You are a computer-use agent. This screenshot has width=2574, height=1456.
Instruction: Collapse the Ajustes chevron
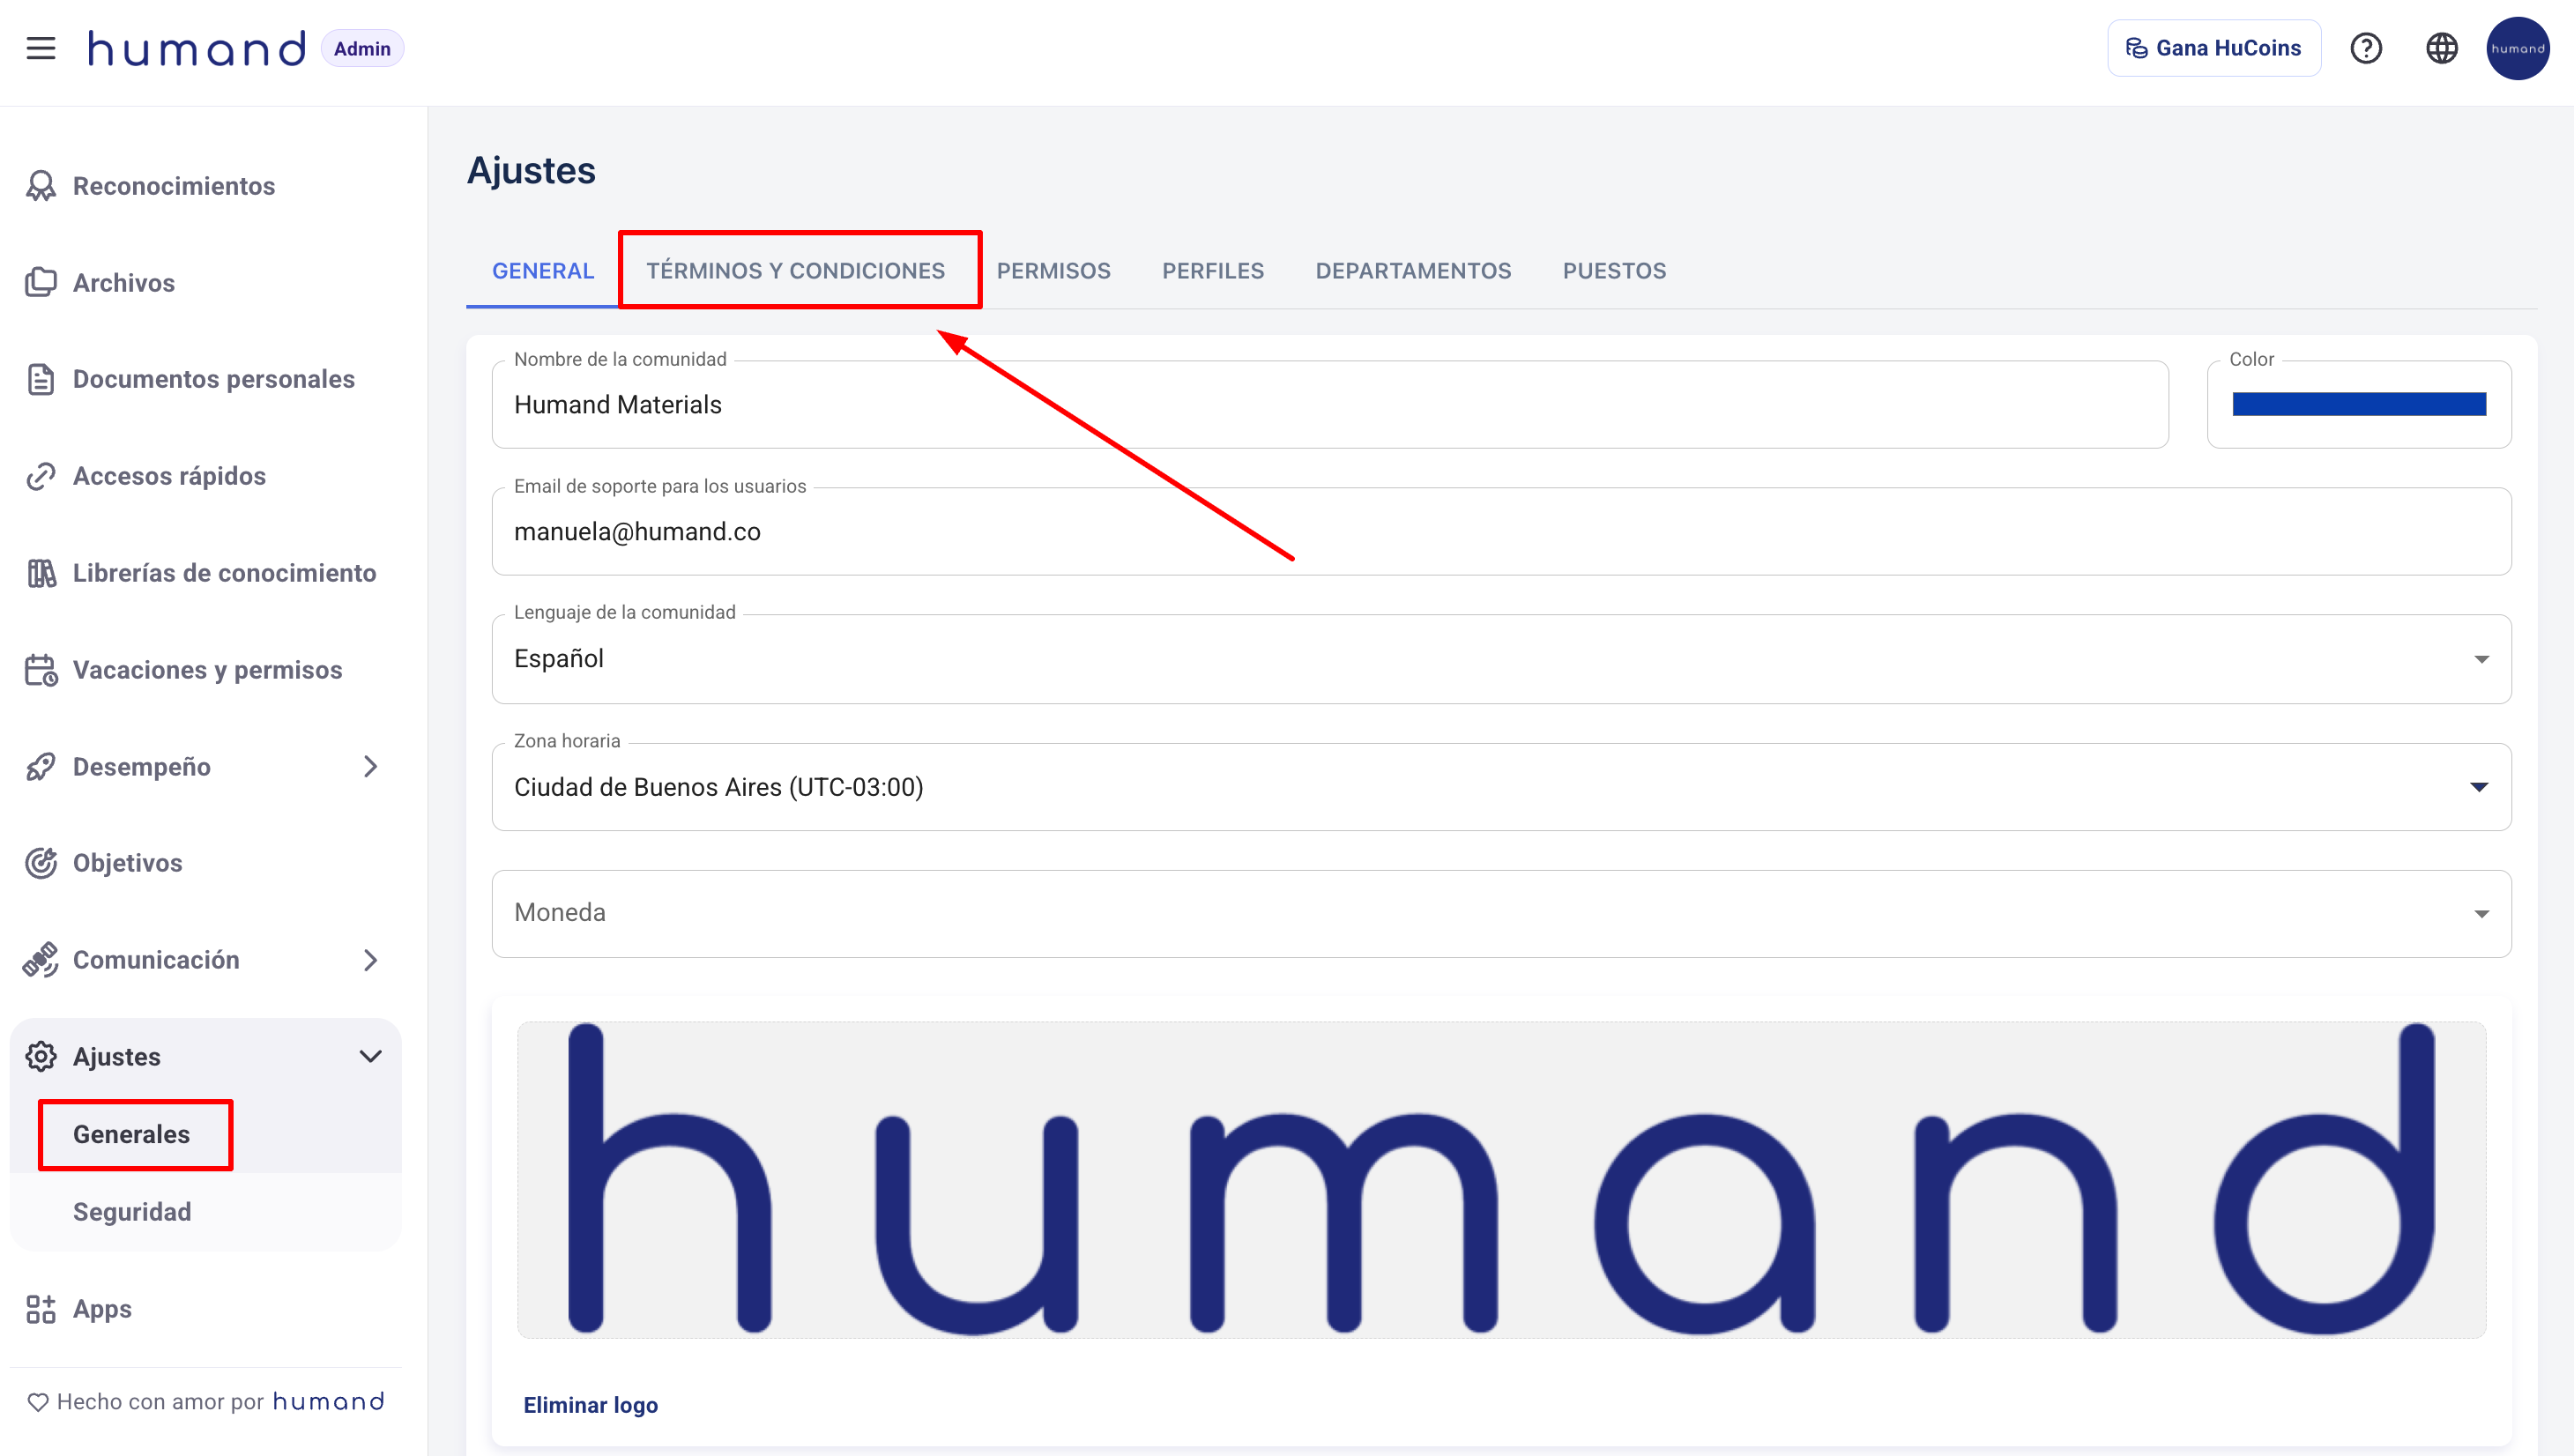pos(371,1057)
